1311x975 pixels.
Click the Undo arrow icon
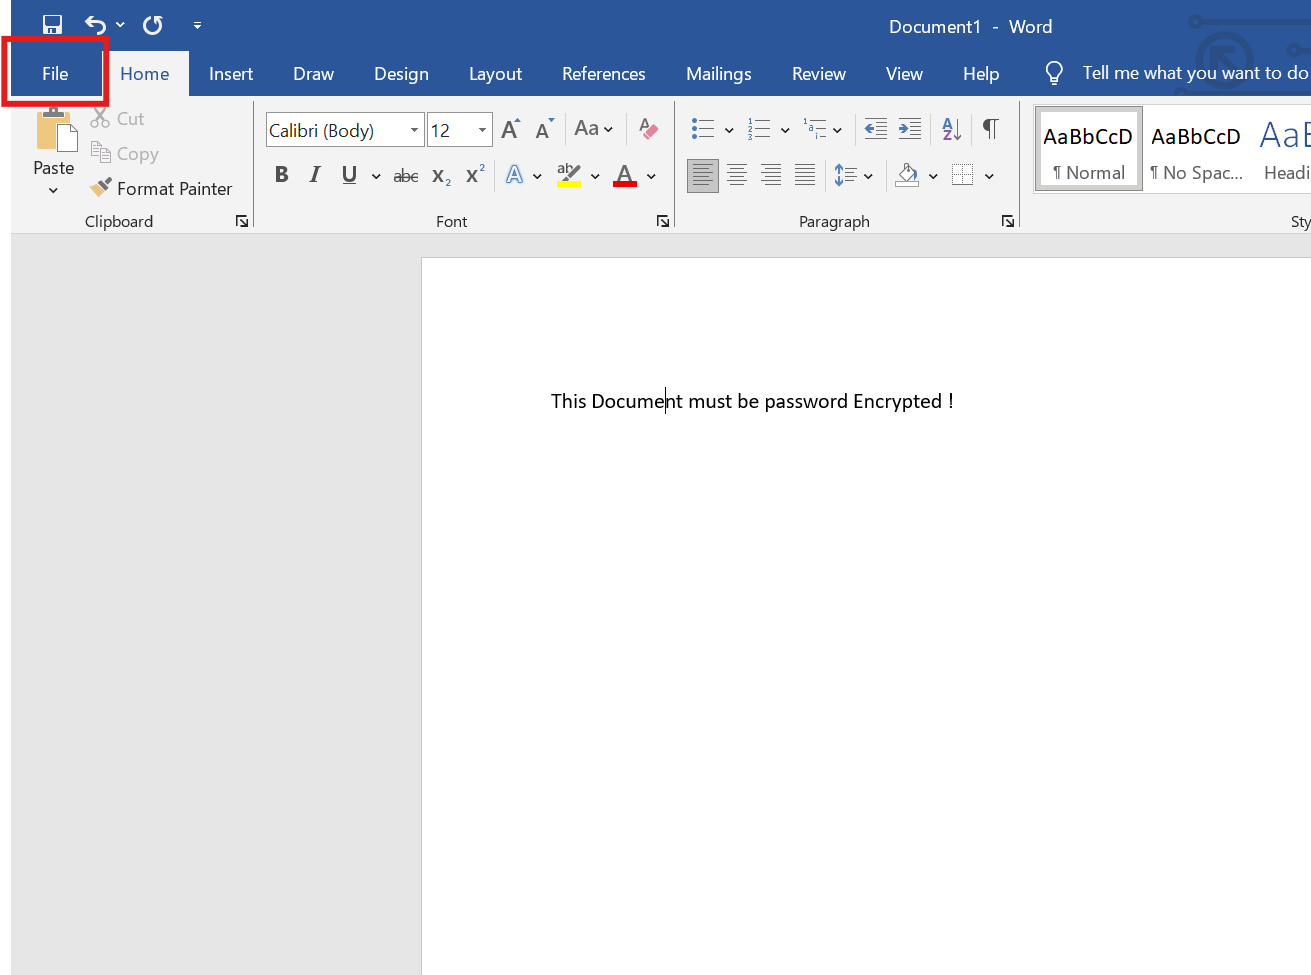click(95, 25)
